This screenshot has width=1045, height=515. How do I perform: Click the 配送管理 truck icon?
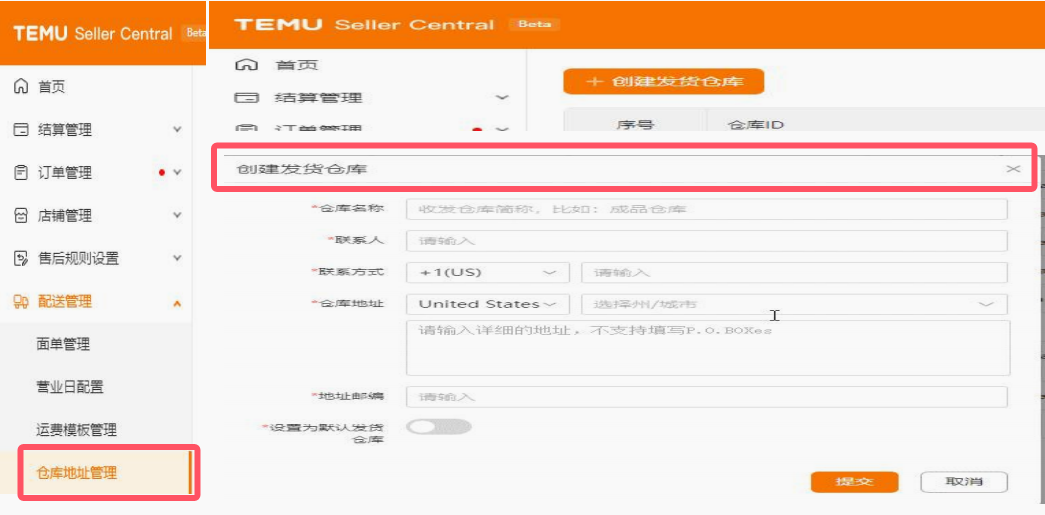point(21,302)
